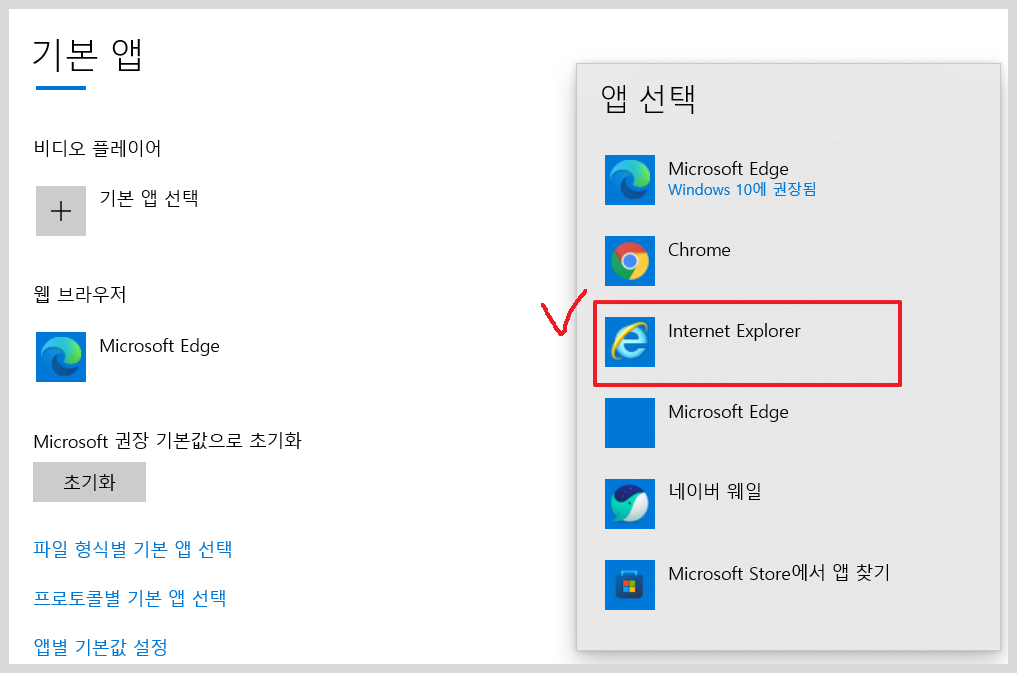The image size is (1017, 673).
Task: Choose Internet Explorer text in app list
Action: coord(734,331)
